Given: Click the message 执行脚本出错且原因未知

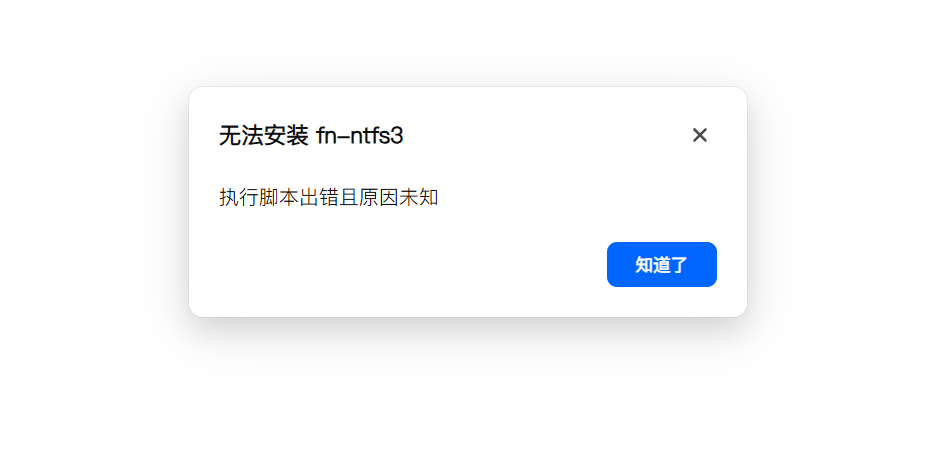Looking at the screenshot, I should [x=329, y=197].
